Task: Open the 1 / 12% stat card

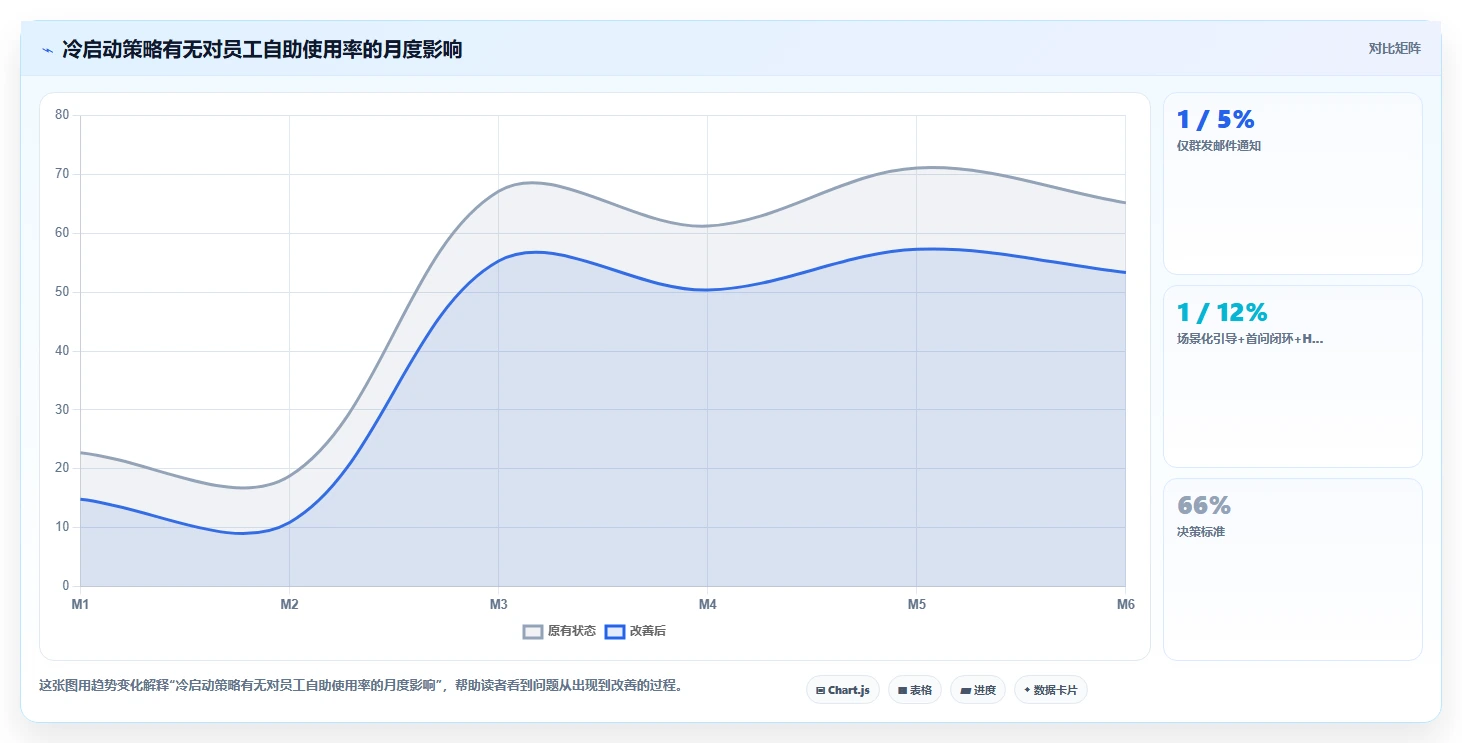Action: click(x=1293, y=376)
